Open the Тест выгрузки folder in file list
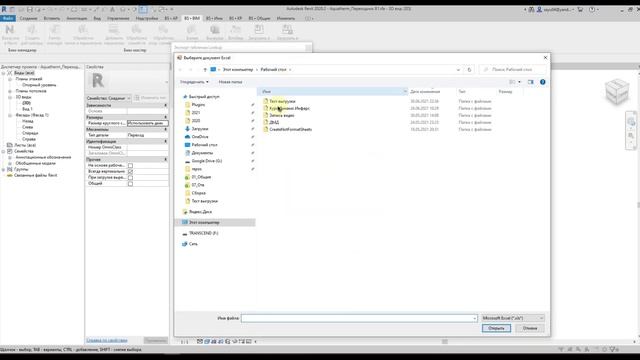Screen dimensions: 640x360 (x=282, y=101)
